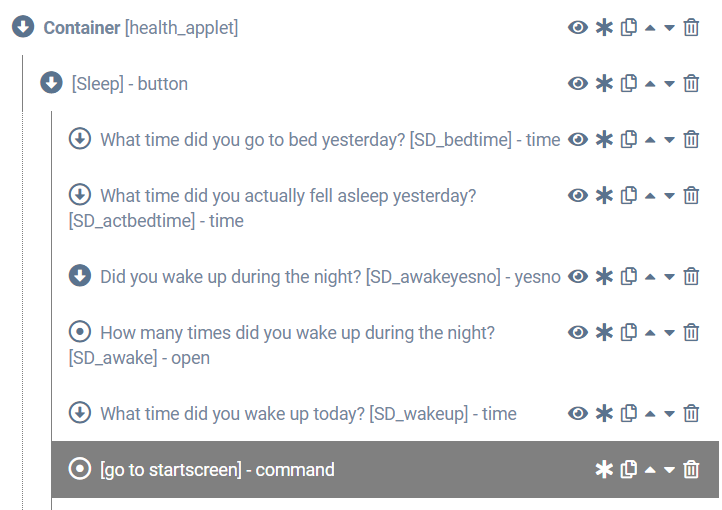Collapse the health_applet container
This screenshot has height=510, width=722.
pos(23,27)
